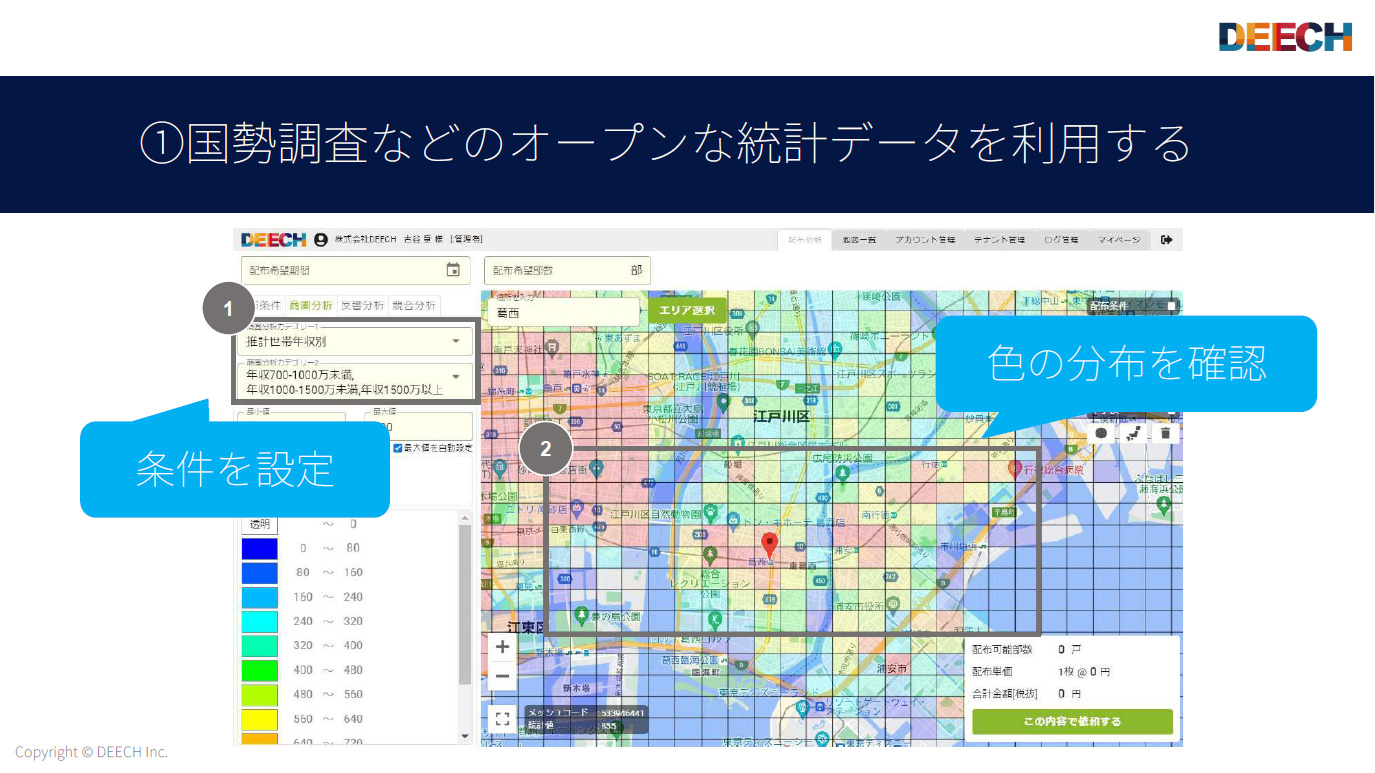Screen dimensions: 1375x773
Task: Click the Japan map icon button
Action: pos(1133,433)
